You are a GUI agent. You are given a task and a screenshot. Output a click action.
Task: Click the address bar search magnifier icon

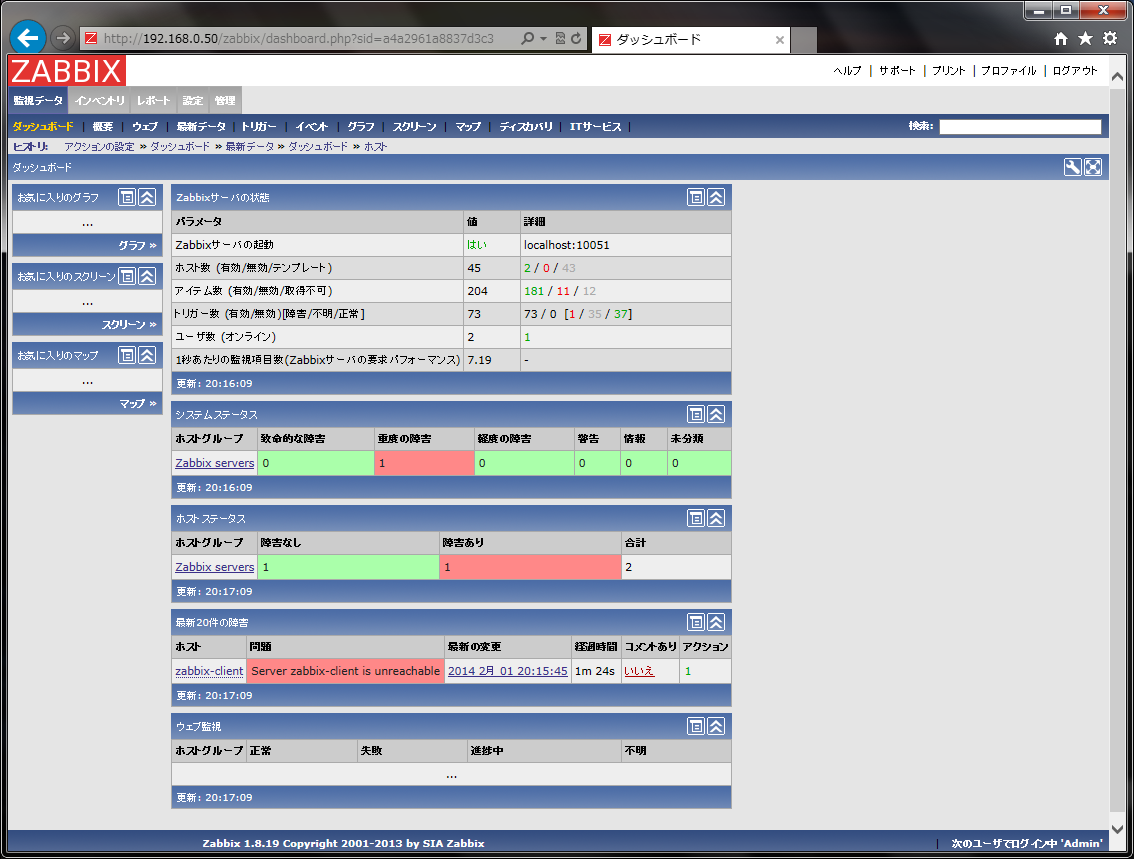[528, 38]
